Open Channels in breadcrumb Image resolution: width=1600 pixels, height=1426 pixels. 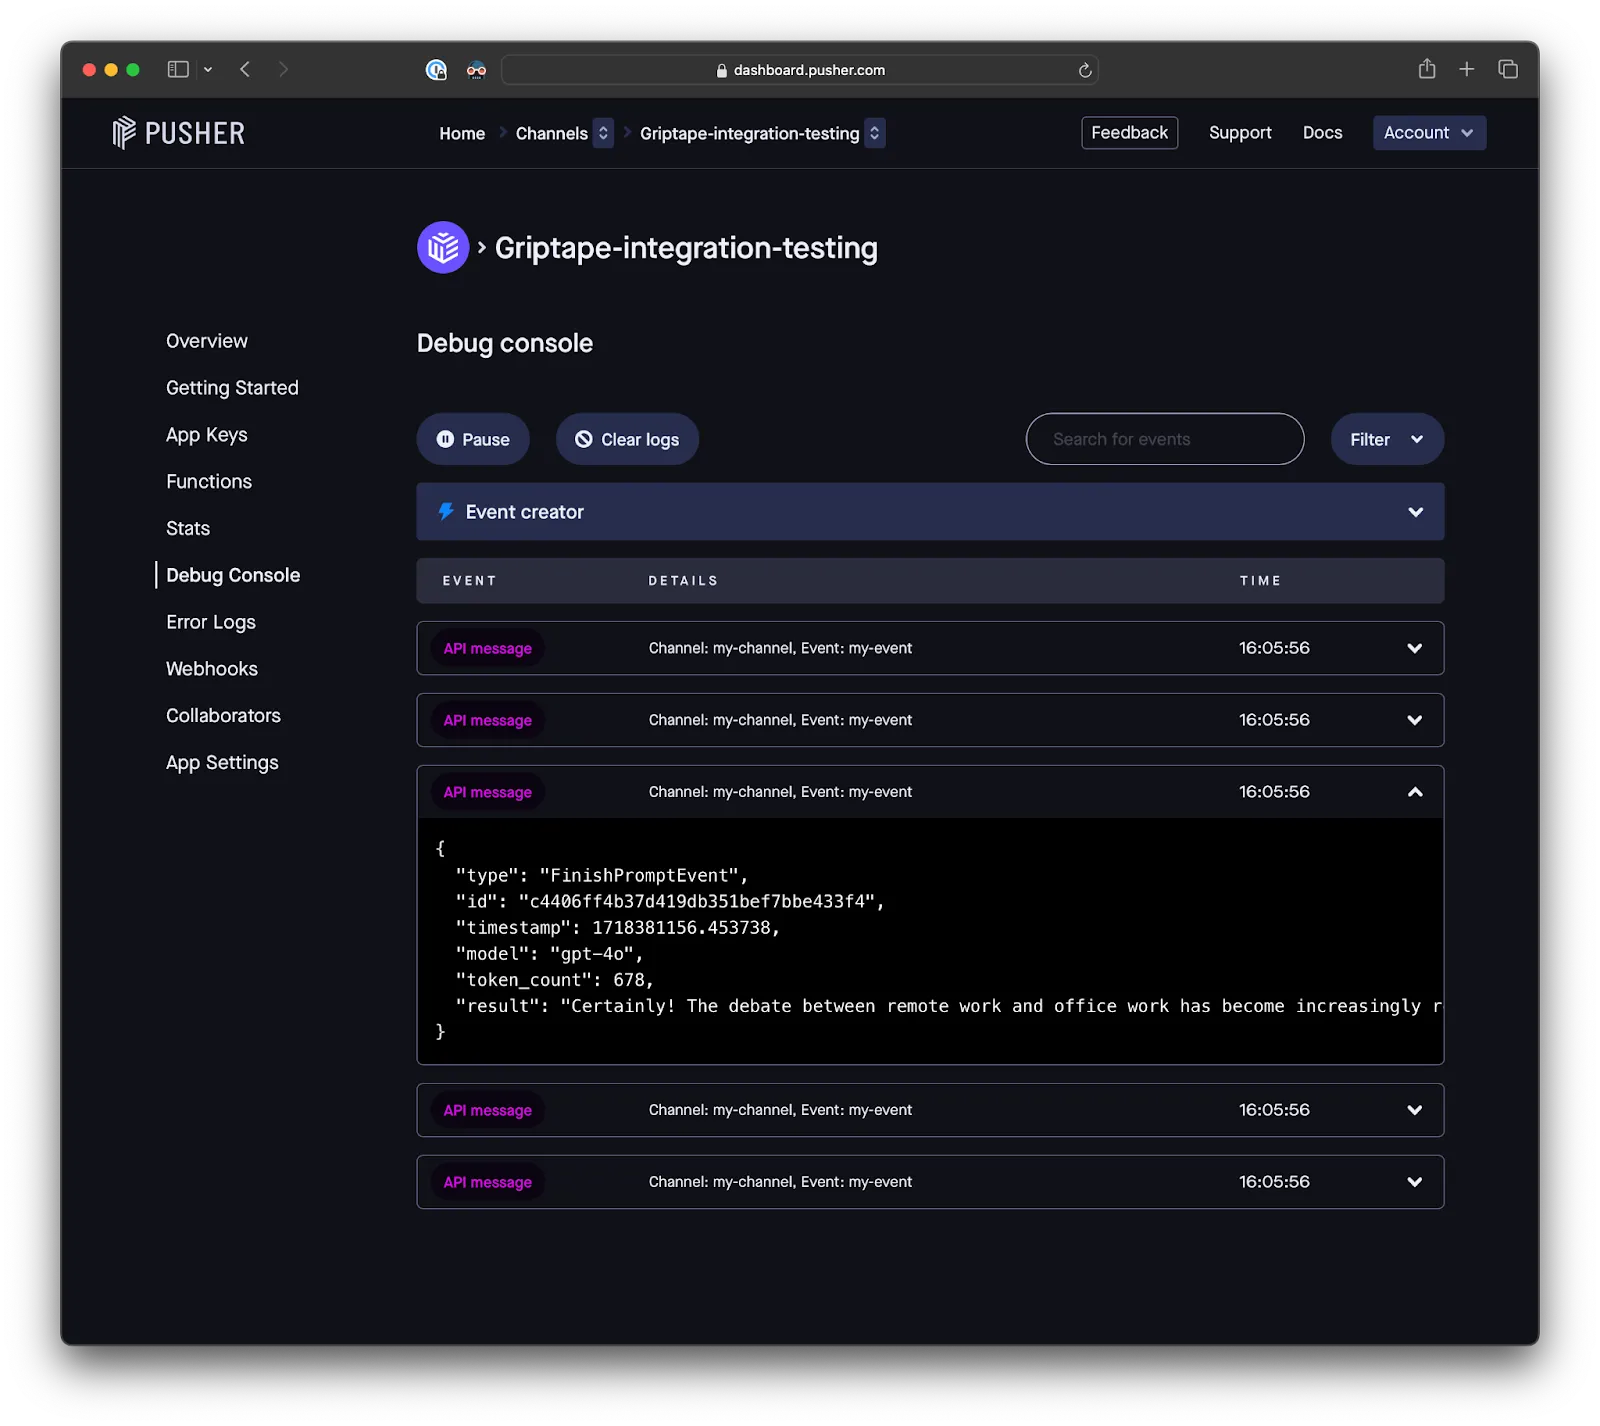click(x=551, y=133)
